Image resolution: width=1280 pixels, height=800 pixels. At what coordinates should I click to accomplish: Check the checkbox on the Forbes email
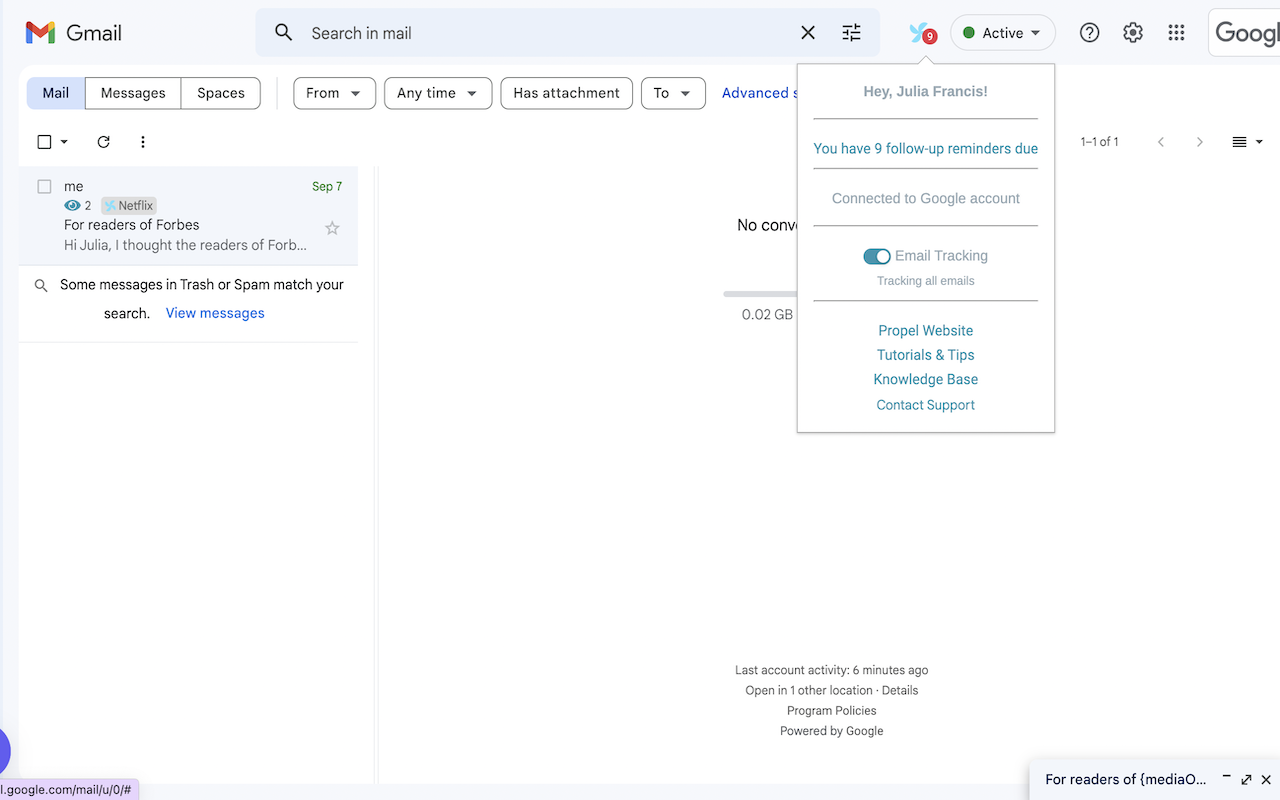pyautogui.click(x=44, y=186)
